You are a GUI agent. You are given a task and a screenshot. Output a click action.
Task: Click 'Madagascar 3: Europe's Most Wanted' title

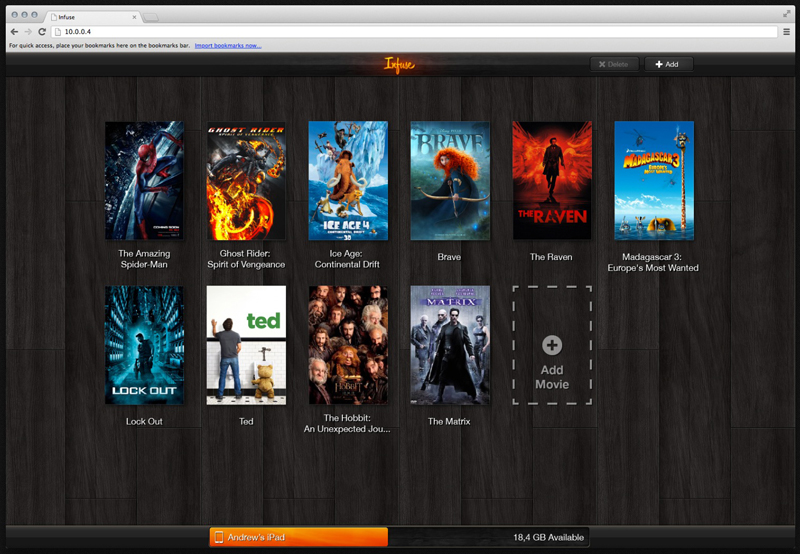pos(653,262)
